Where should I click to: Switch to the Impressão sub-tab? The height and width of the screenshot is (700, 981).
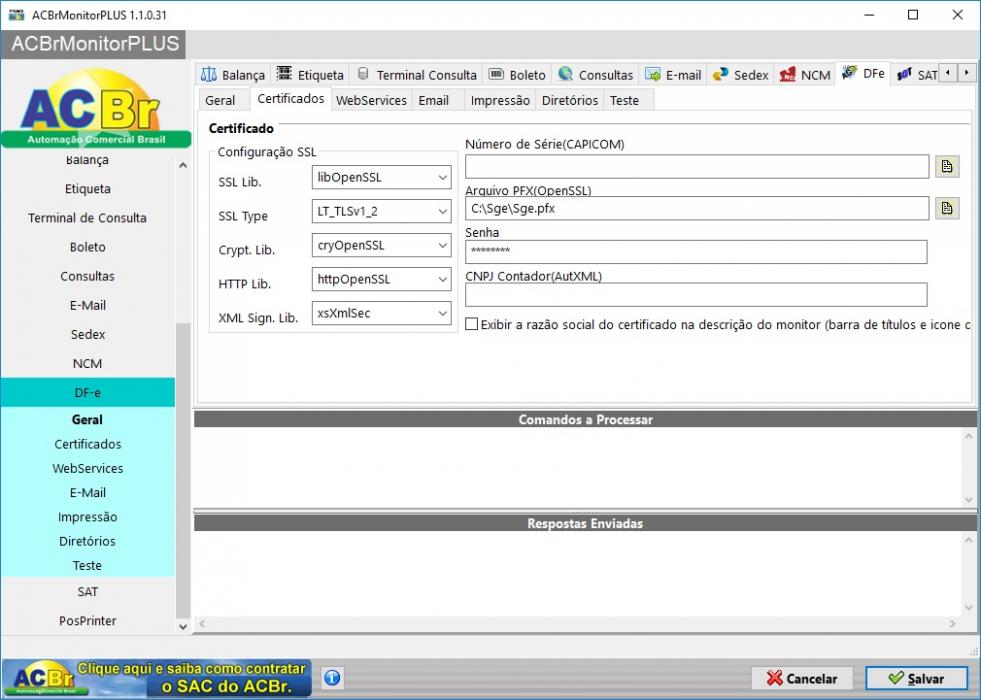(x=500, y=100)
